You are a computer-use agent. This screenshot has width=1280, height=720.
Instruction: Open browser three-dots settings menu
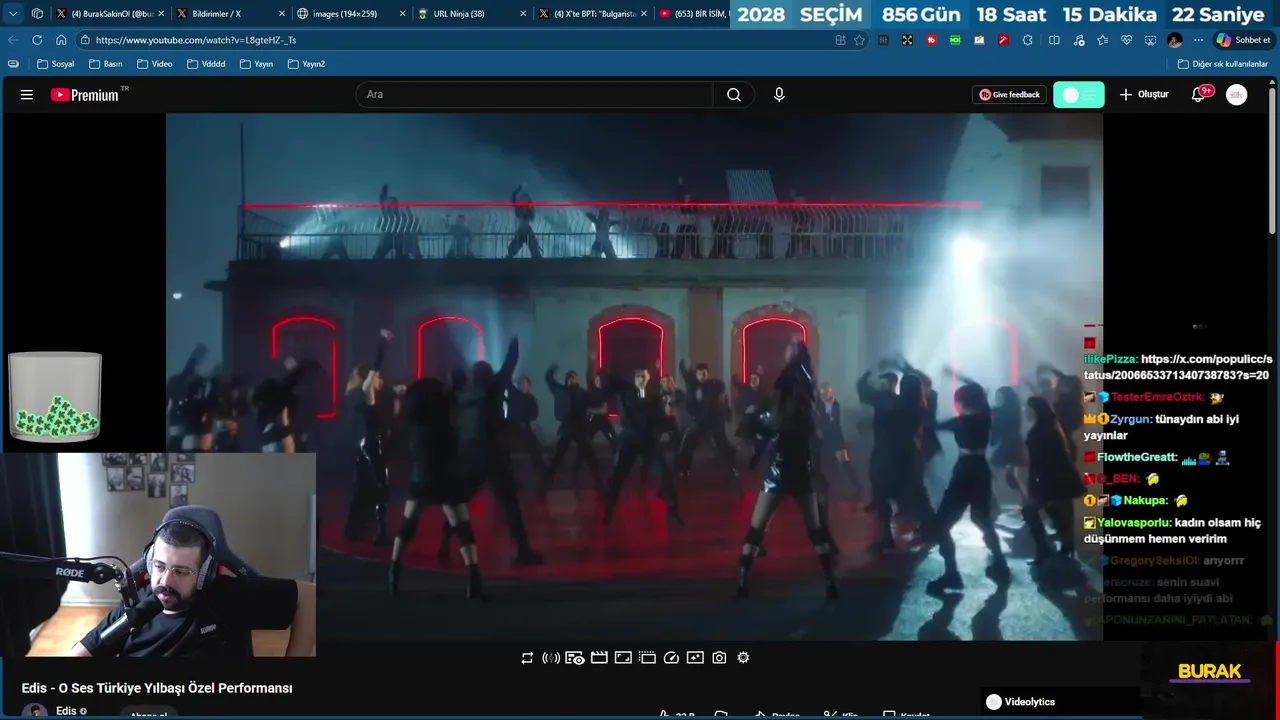point(1198,40)
